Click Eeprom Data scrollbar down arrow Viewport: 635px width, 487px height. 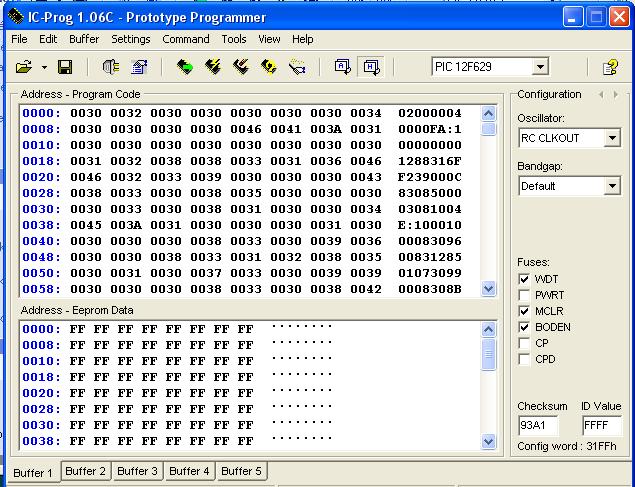(489, 441)
